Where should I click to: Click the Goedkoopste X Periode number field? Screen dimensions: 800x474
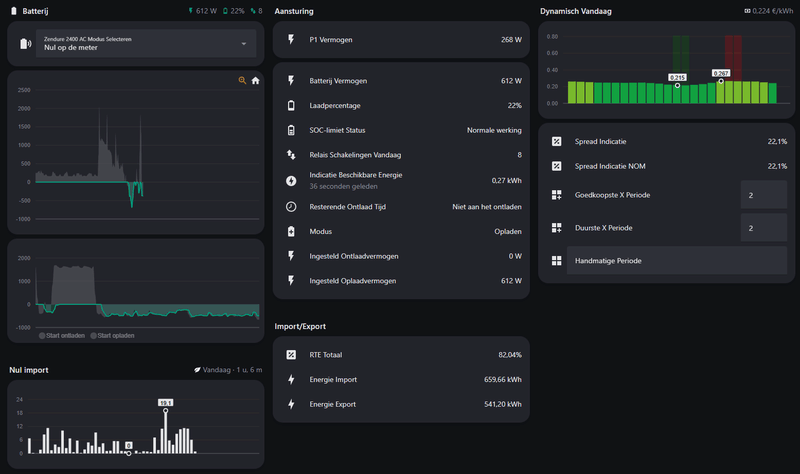764,195
